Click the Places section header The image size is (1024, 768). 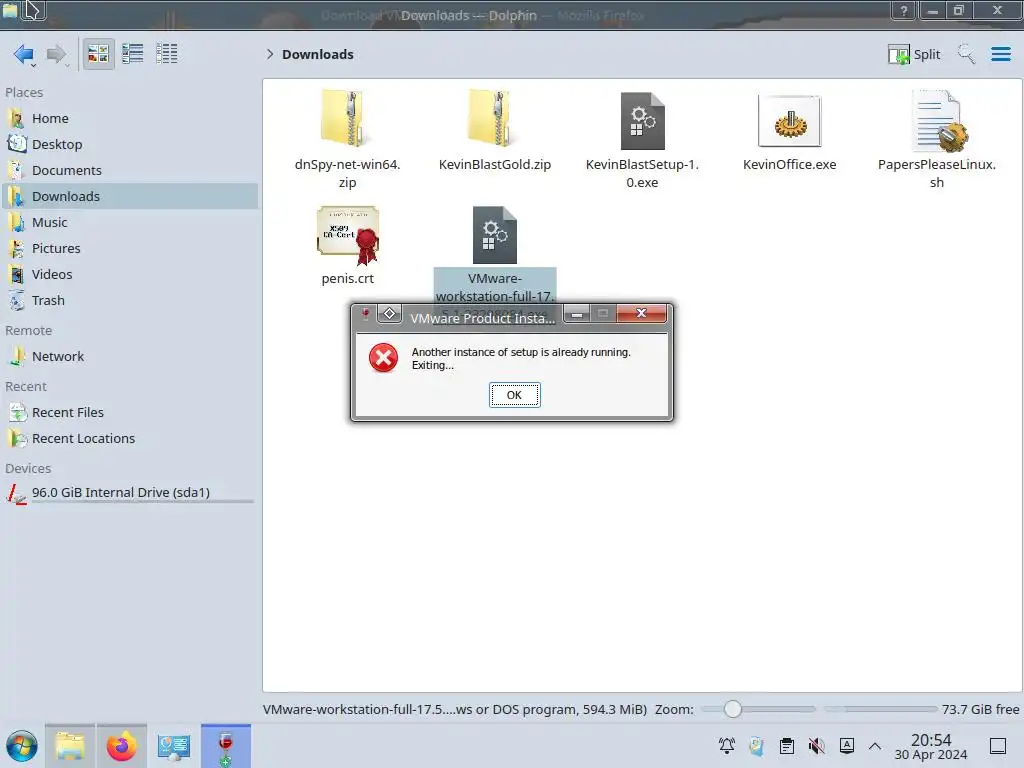24,93
